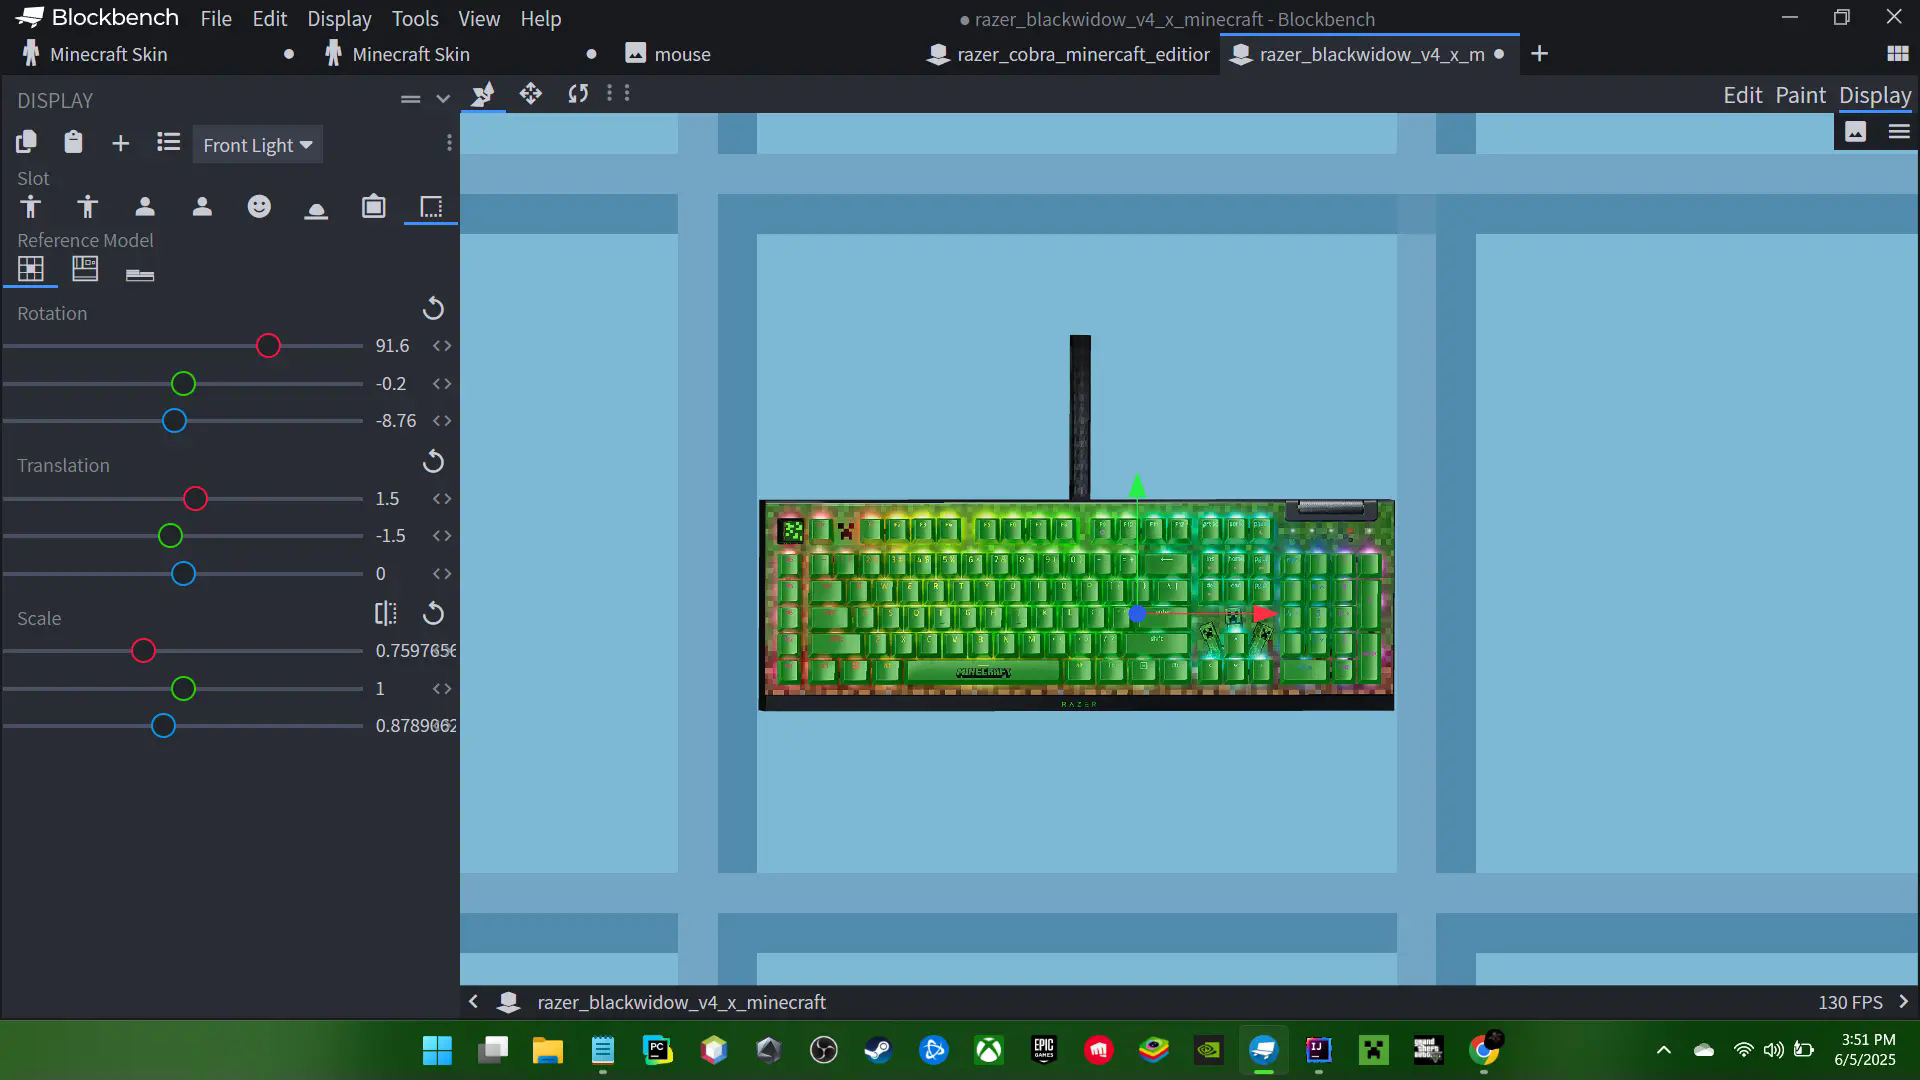Image resolution: width=1920 pixels, height=1080 pixels.
Task: Open the View menu
Action: tap(479, 19)
